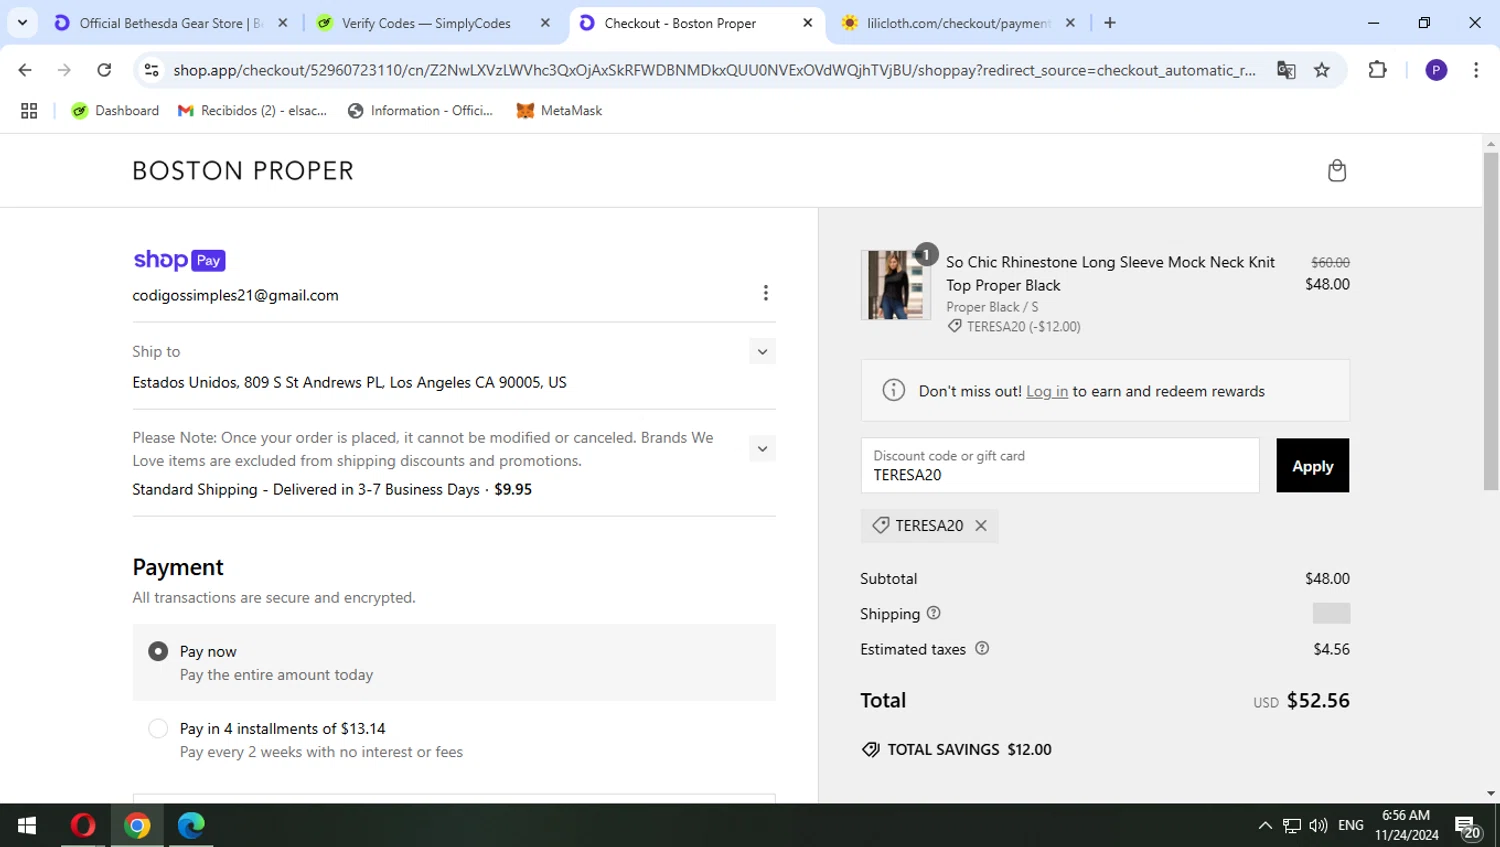1500x847 pixels.
Task: Open tab search dropdown arrow
Action: (x=22, y=23)
